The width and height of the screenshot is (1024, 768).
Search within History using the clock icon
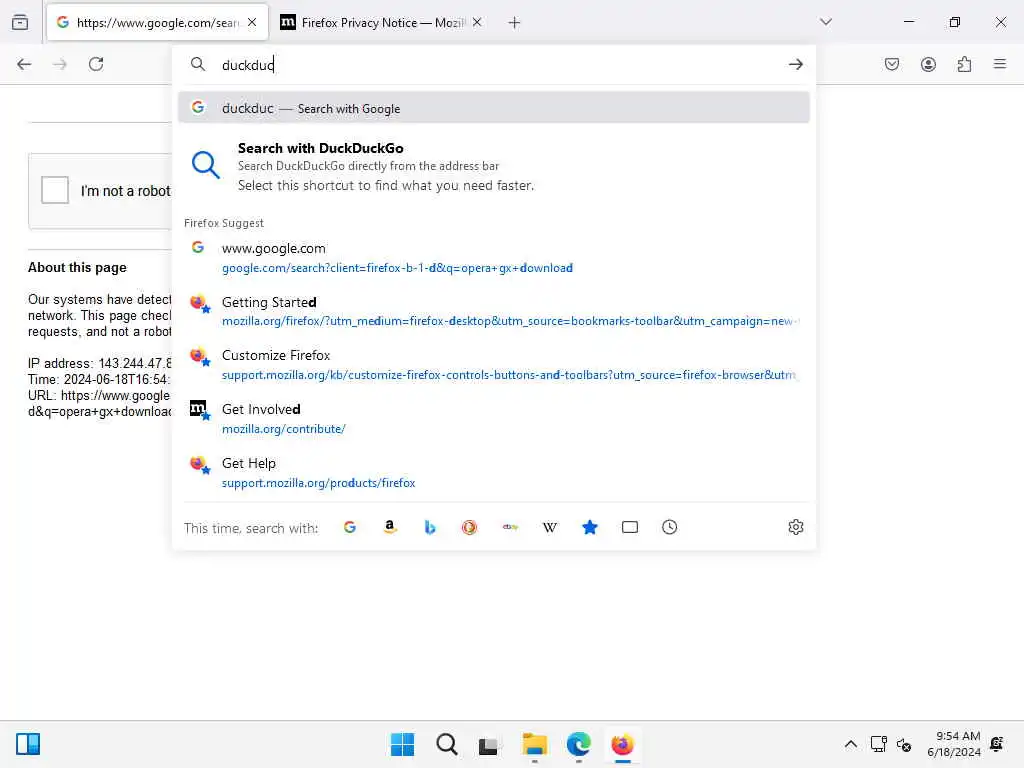(669, 527)
